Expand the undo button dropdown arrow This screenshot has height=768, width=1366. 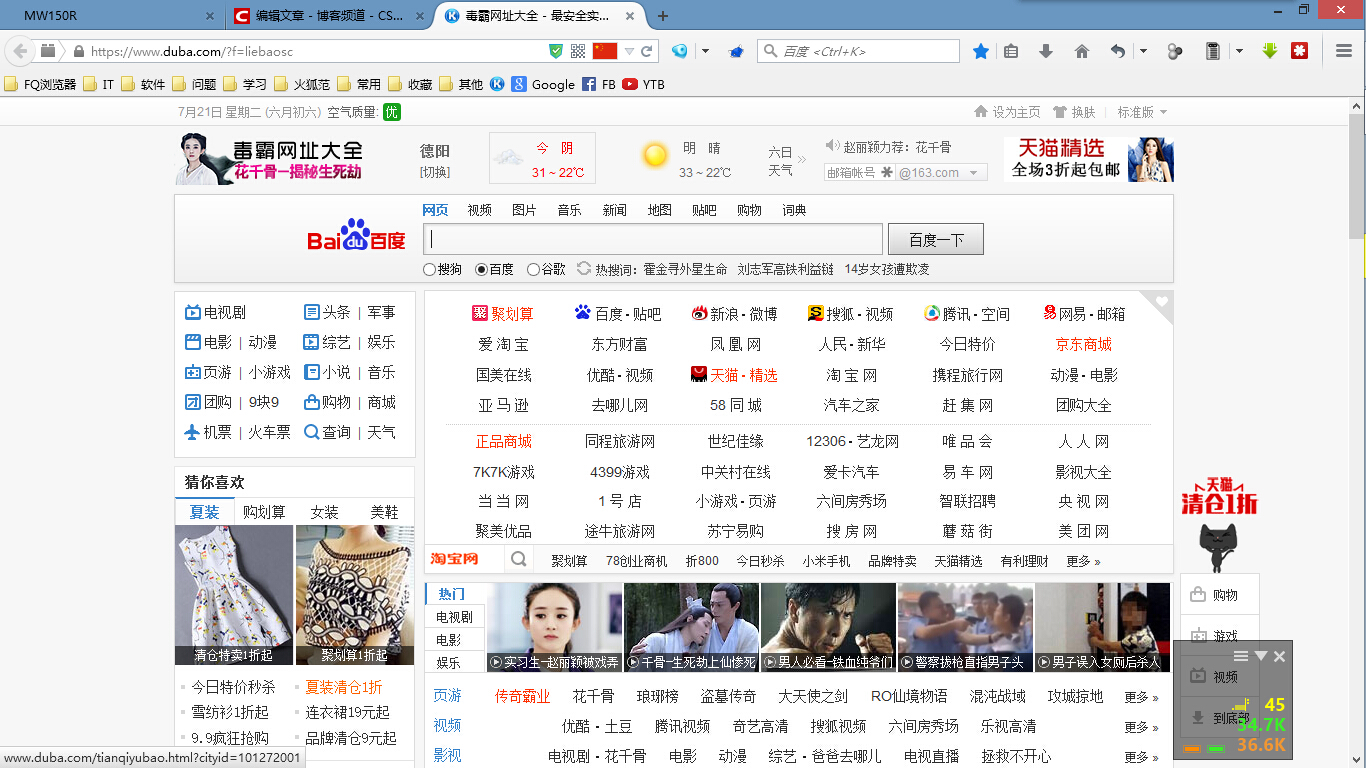pyautogui.click(x=1143, y=51)
